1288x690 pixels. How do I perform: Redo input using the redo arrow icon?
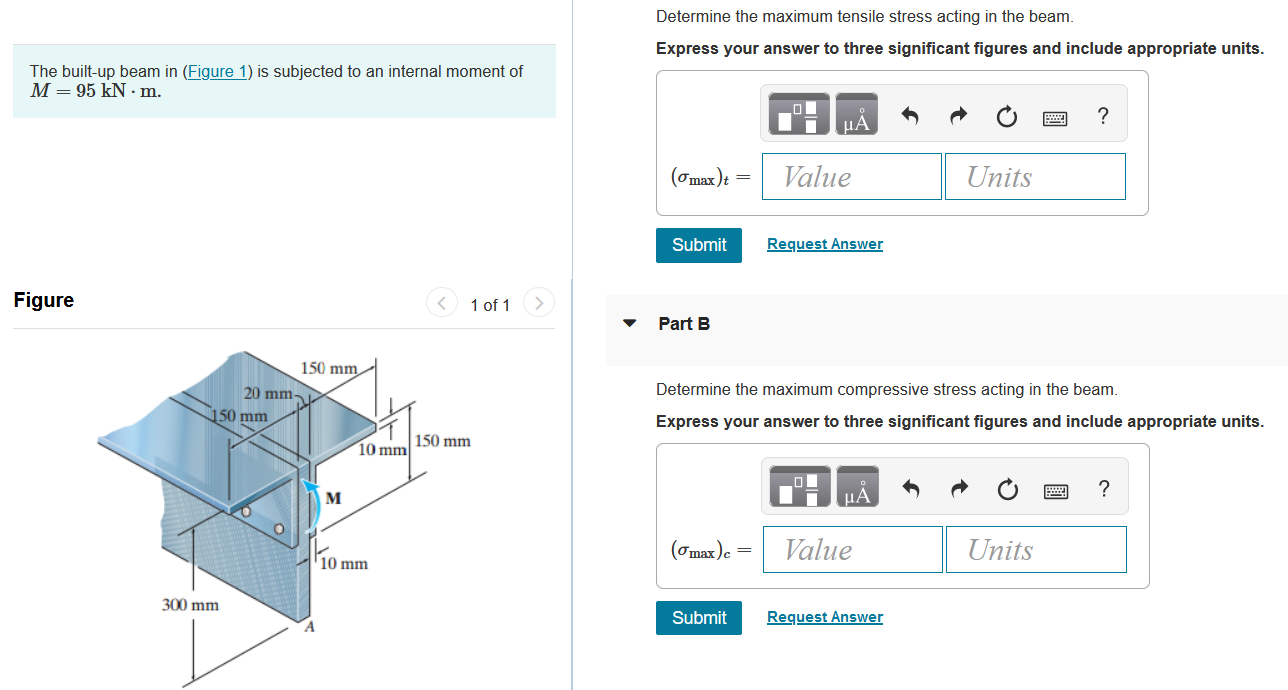click(957, 114)
